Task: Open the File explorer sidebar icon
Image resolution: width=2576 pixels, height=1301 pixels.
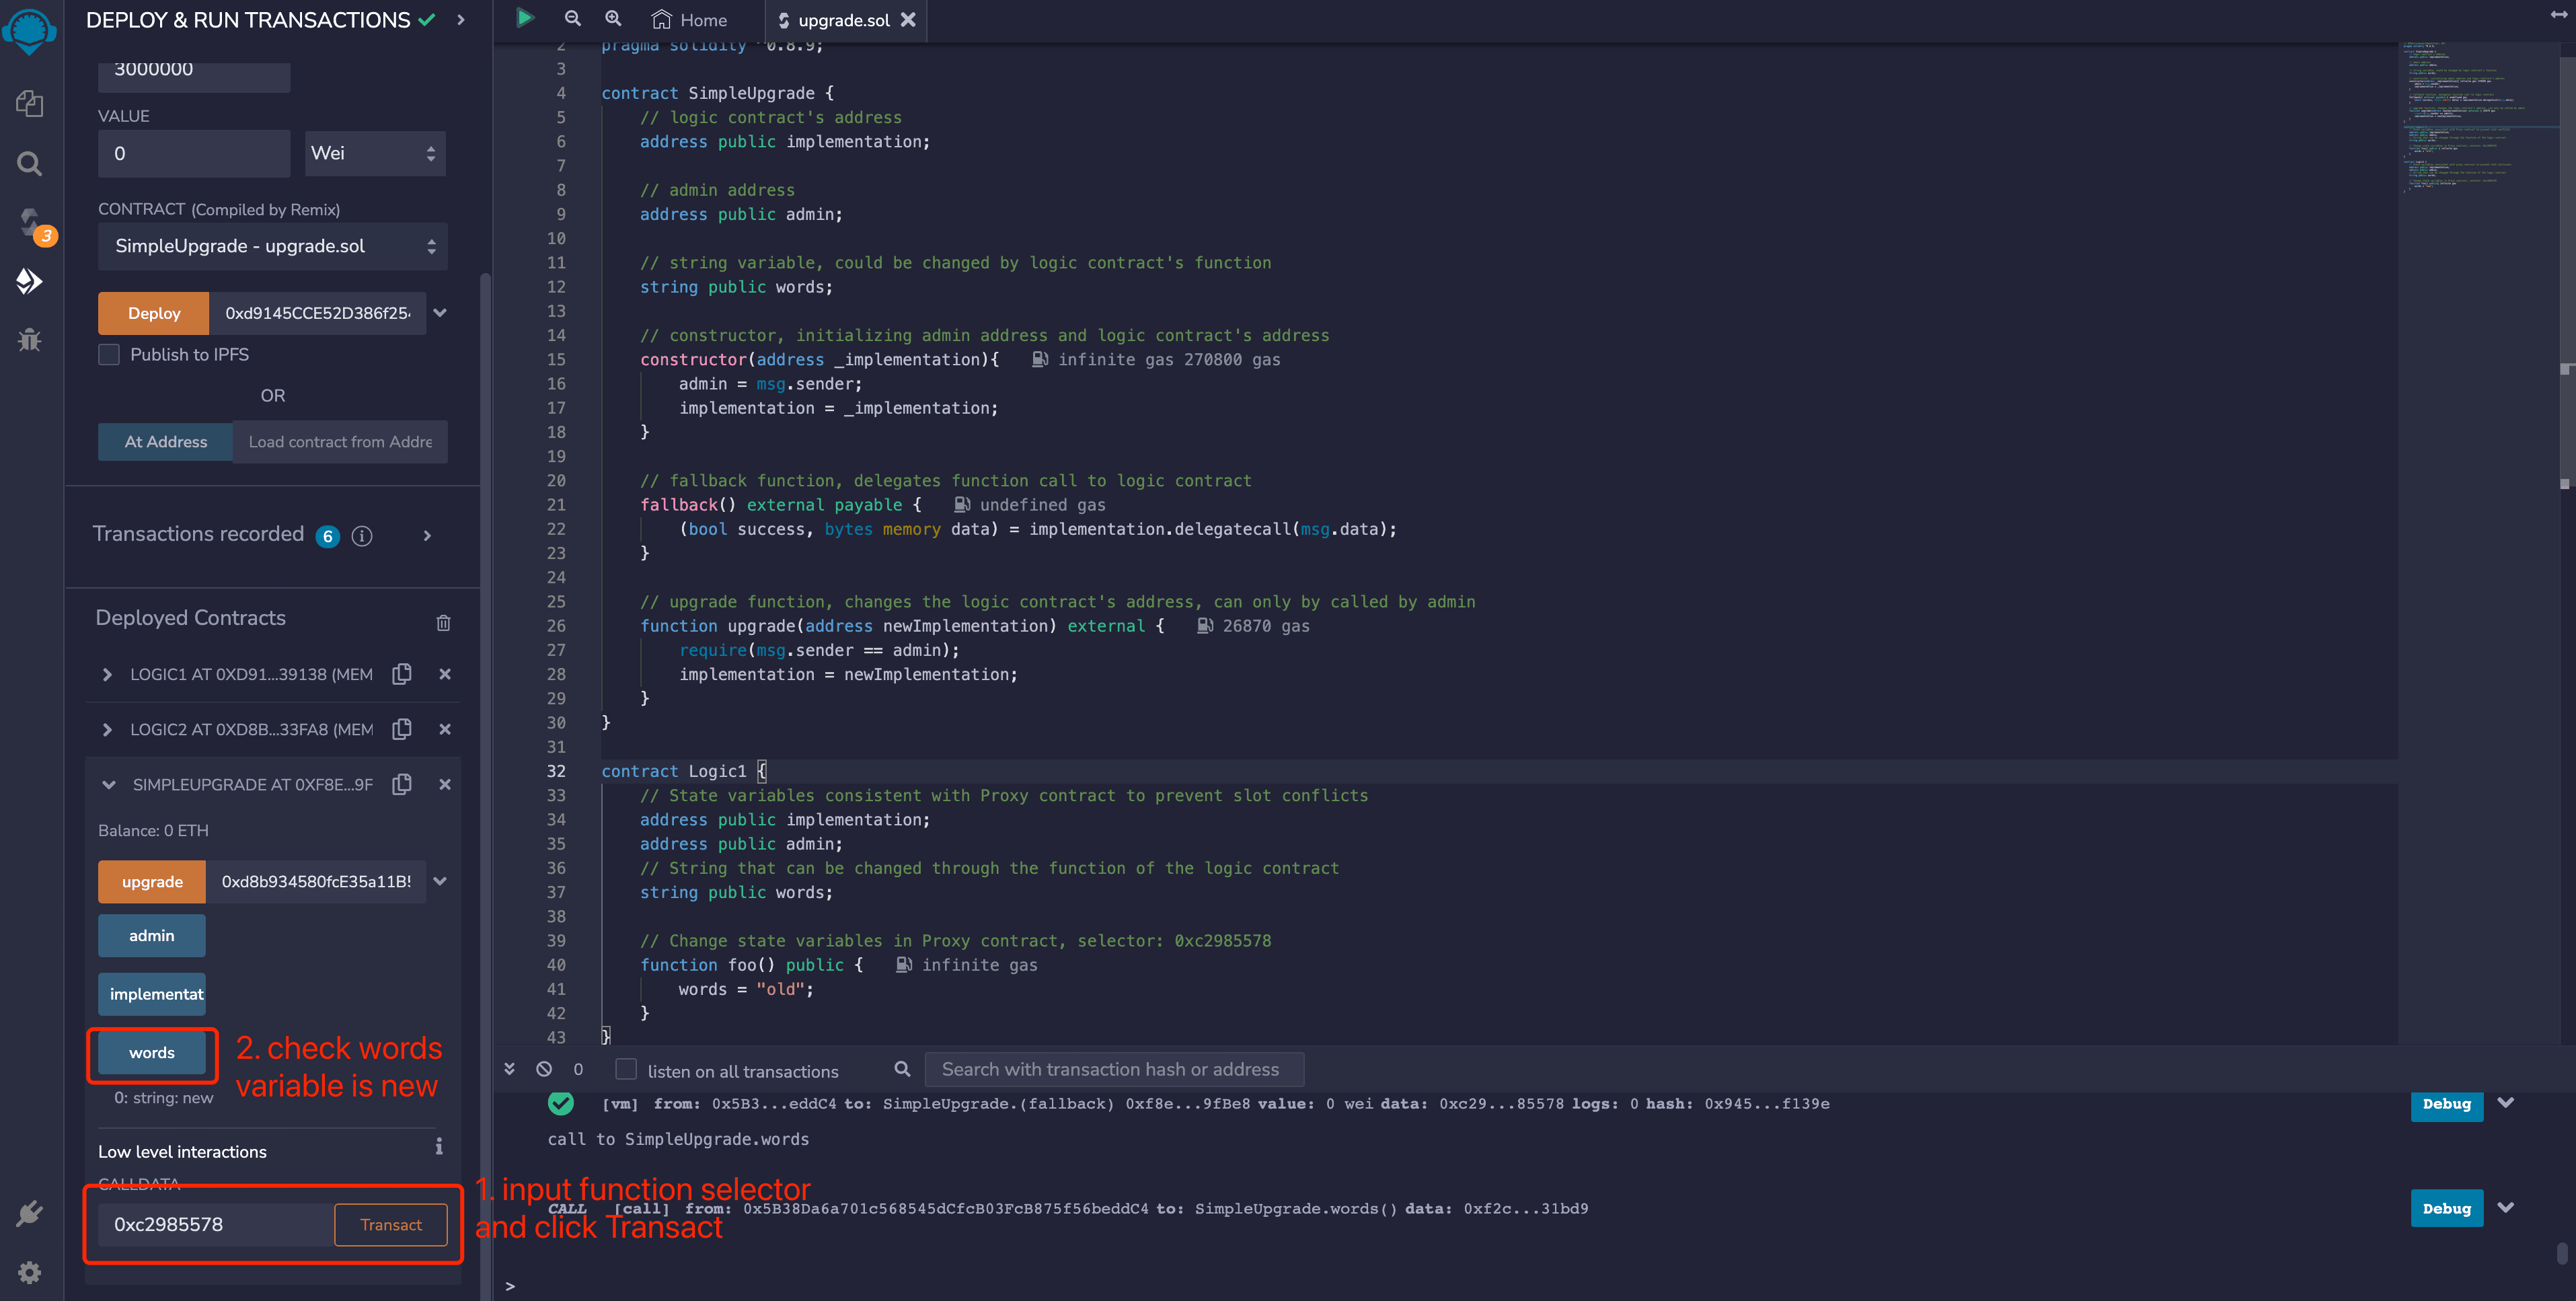Action: coord(30,103)
